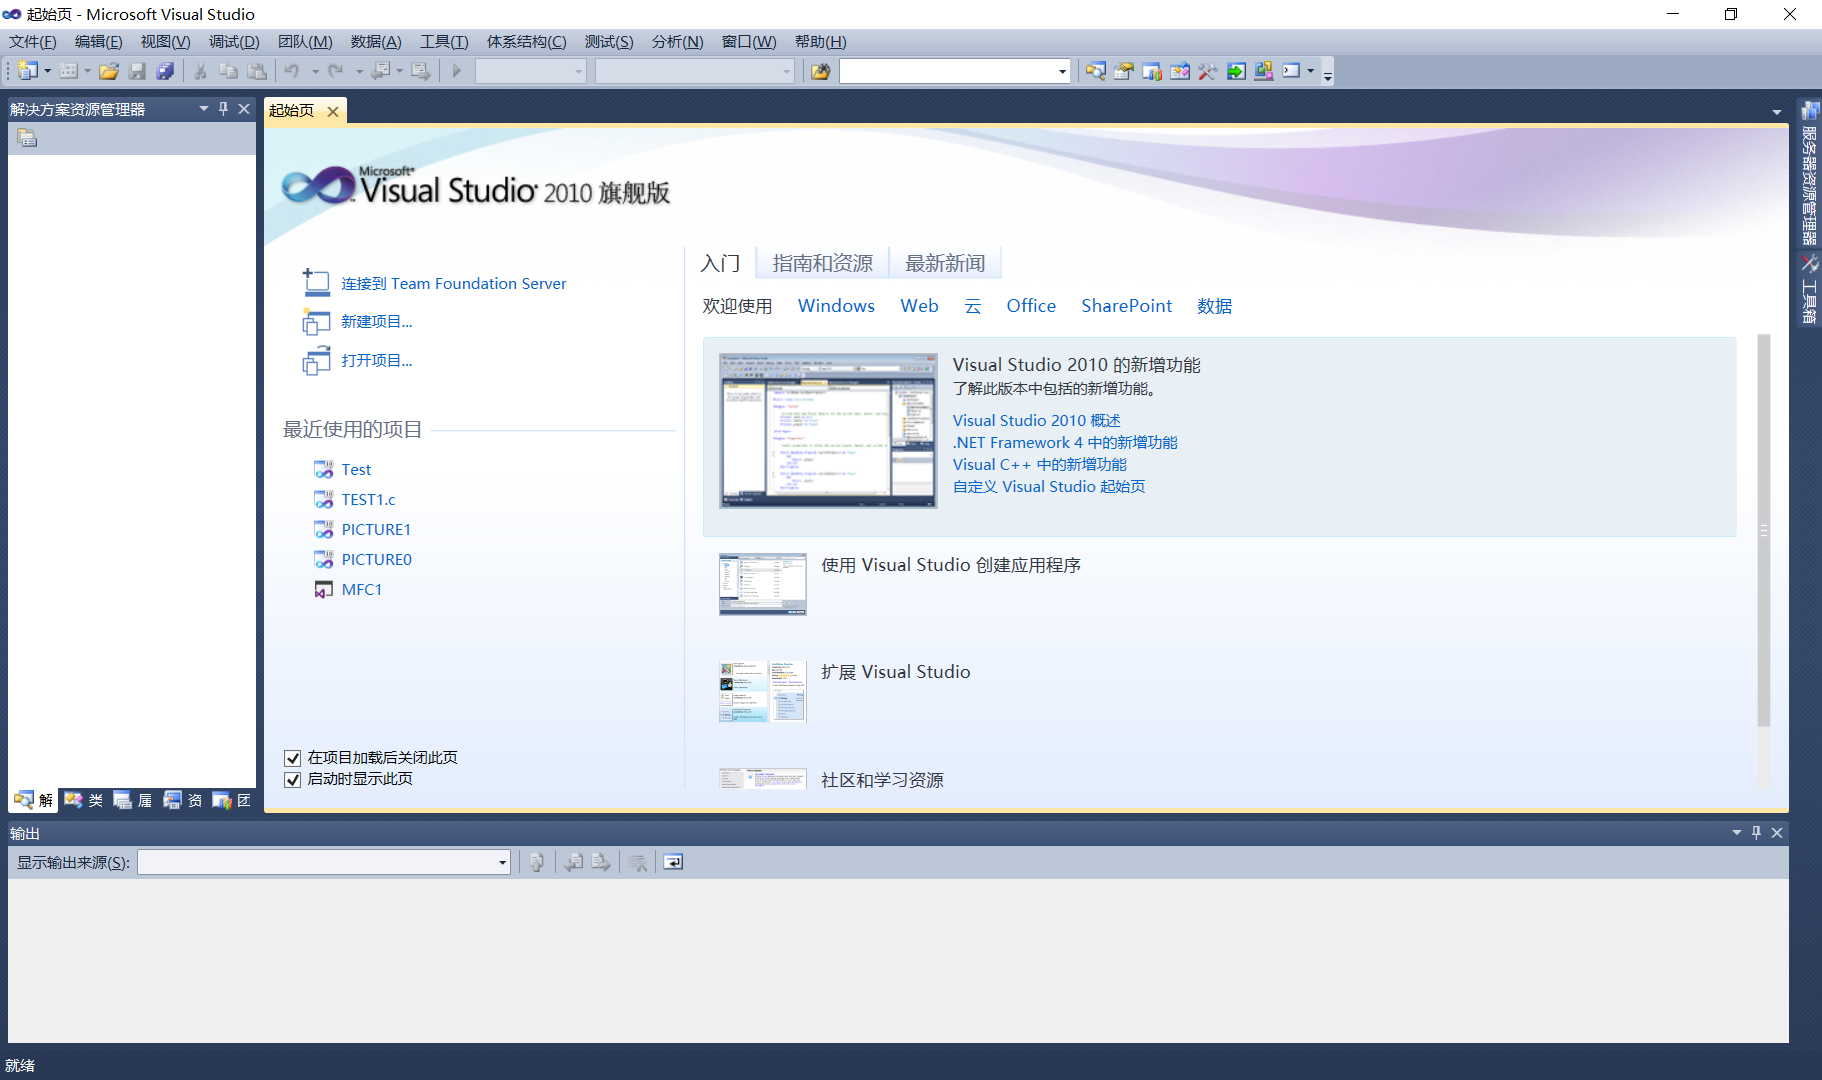Switch to Class View using bottom panel icon

[83, 800]
